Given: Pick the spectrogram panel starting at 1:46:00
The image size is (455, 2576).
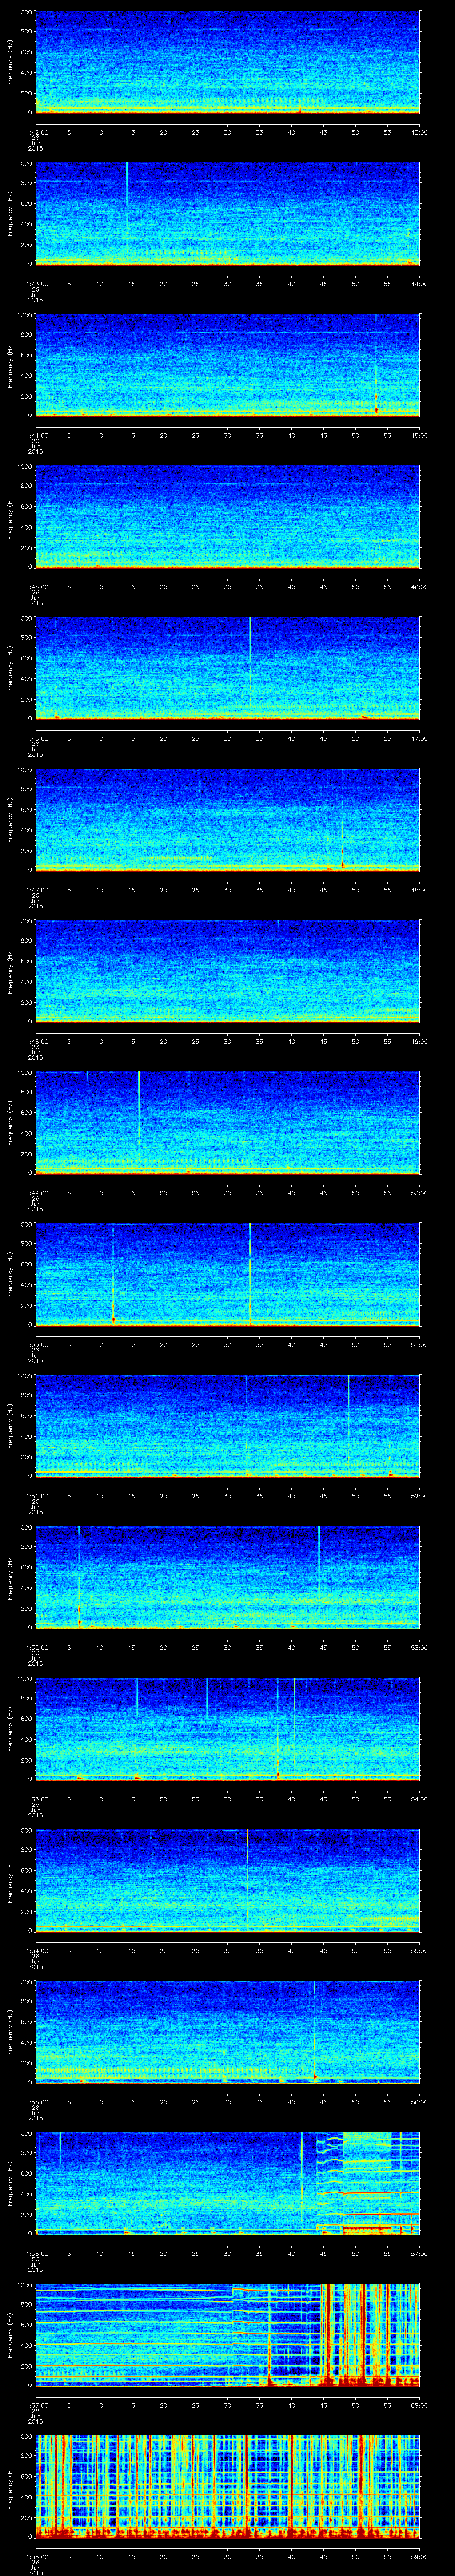Looking at the screenshot, I should tap(228, 669).
